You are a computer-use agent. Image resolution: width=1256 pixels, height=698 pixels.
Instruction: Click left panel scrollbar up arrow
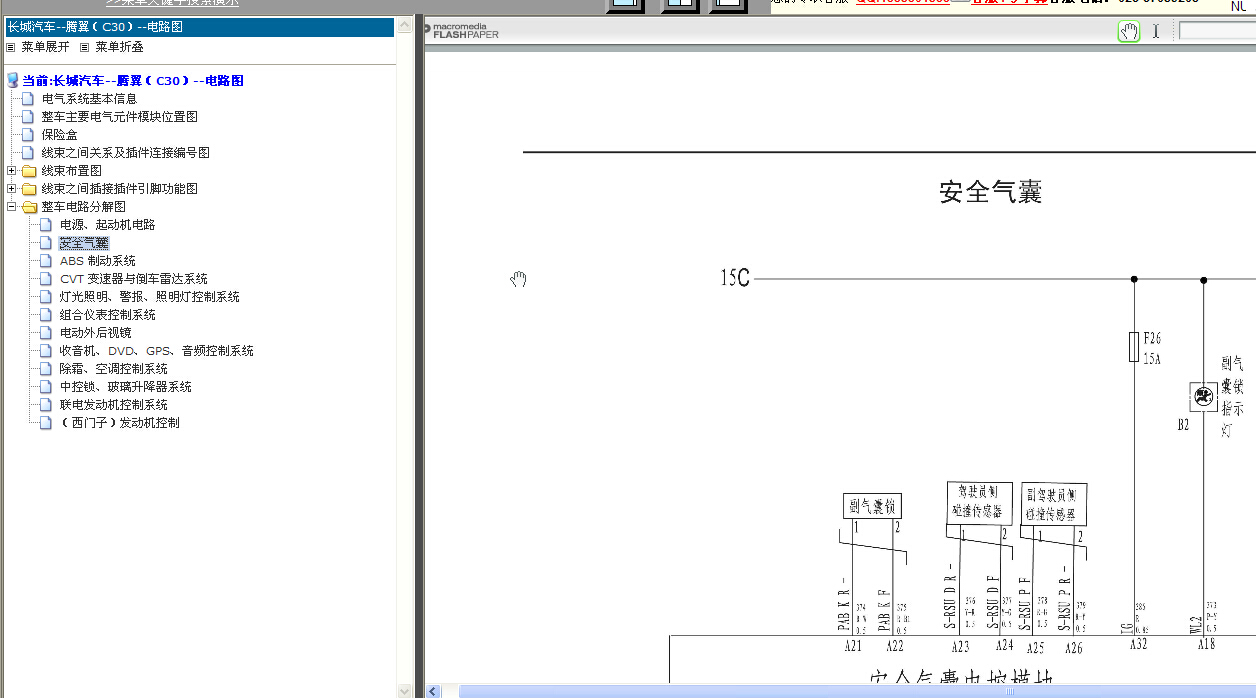[404, 24]
